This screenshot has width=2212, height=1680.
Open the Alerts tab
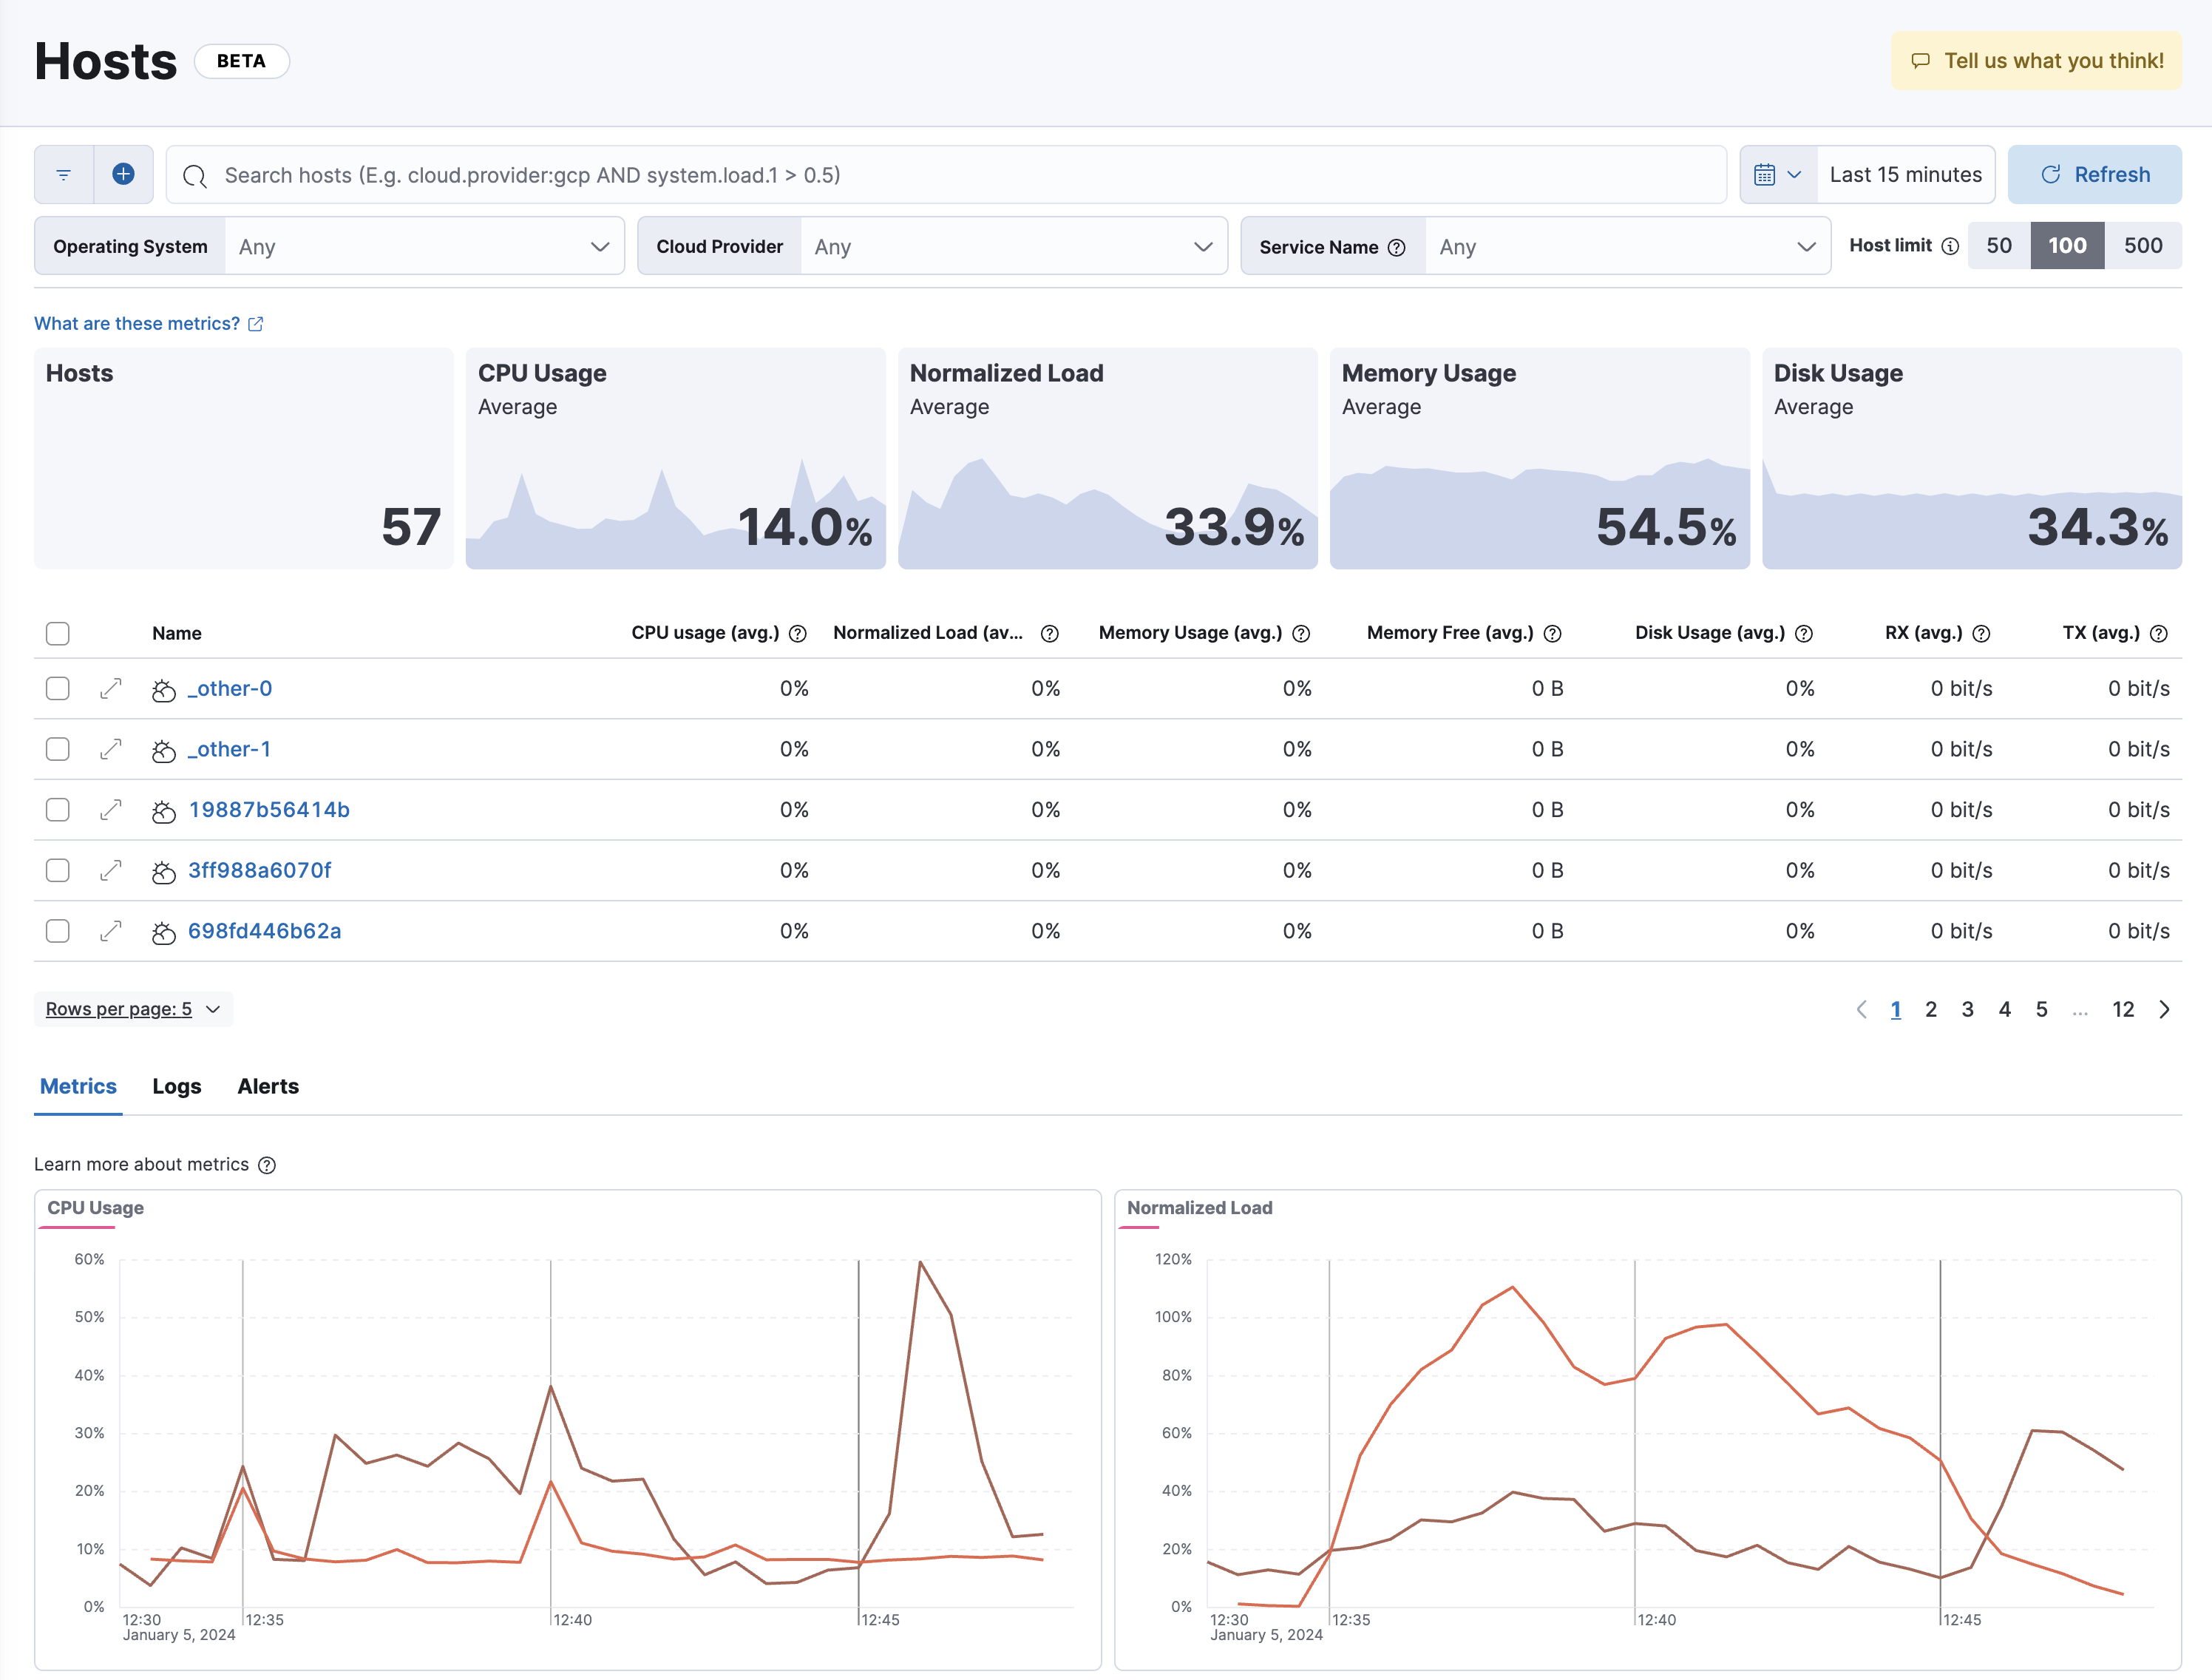point(267,1086)
